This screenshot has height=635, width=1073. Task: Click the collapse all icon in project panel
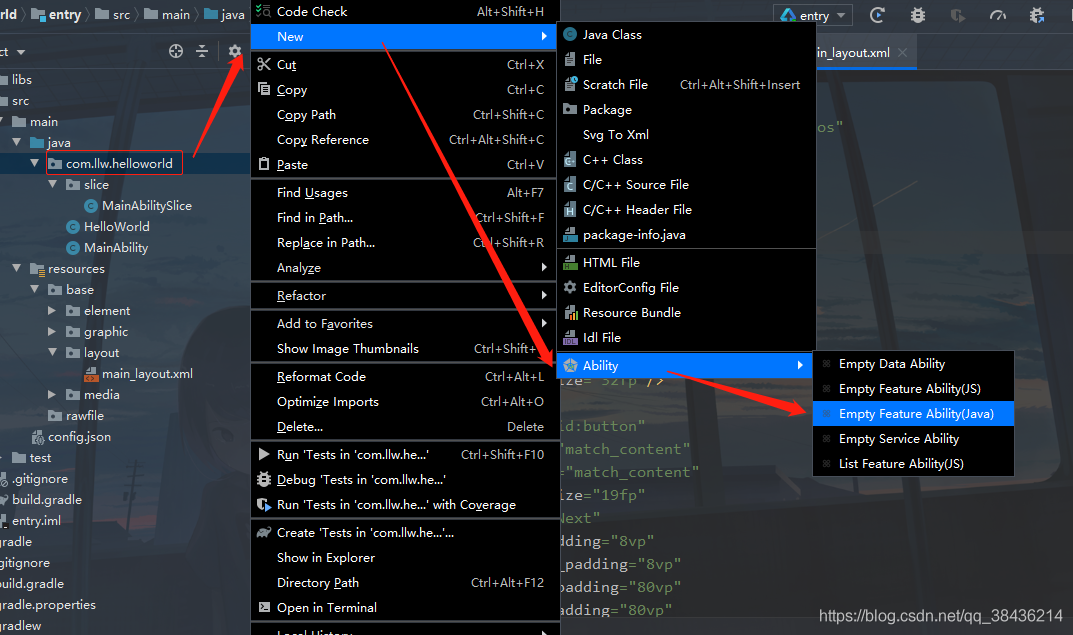202,51
